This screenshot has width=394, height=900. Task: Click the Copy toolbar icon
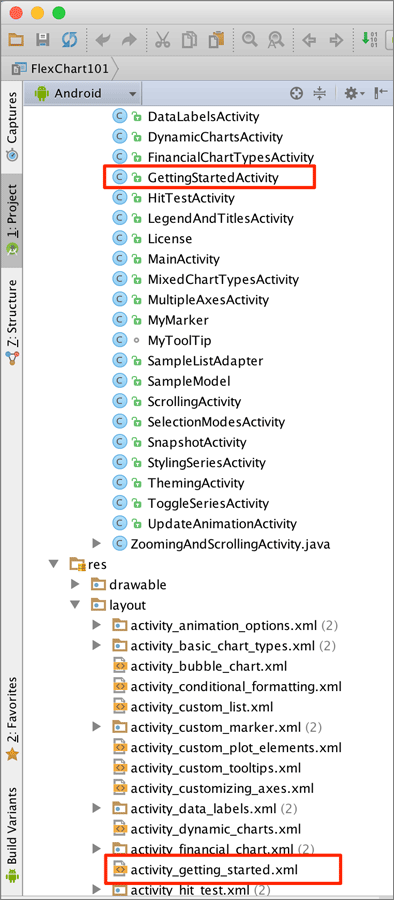189,40
